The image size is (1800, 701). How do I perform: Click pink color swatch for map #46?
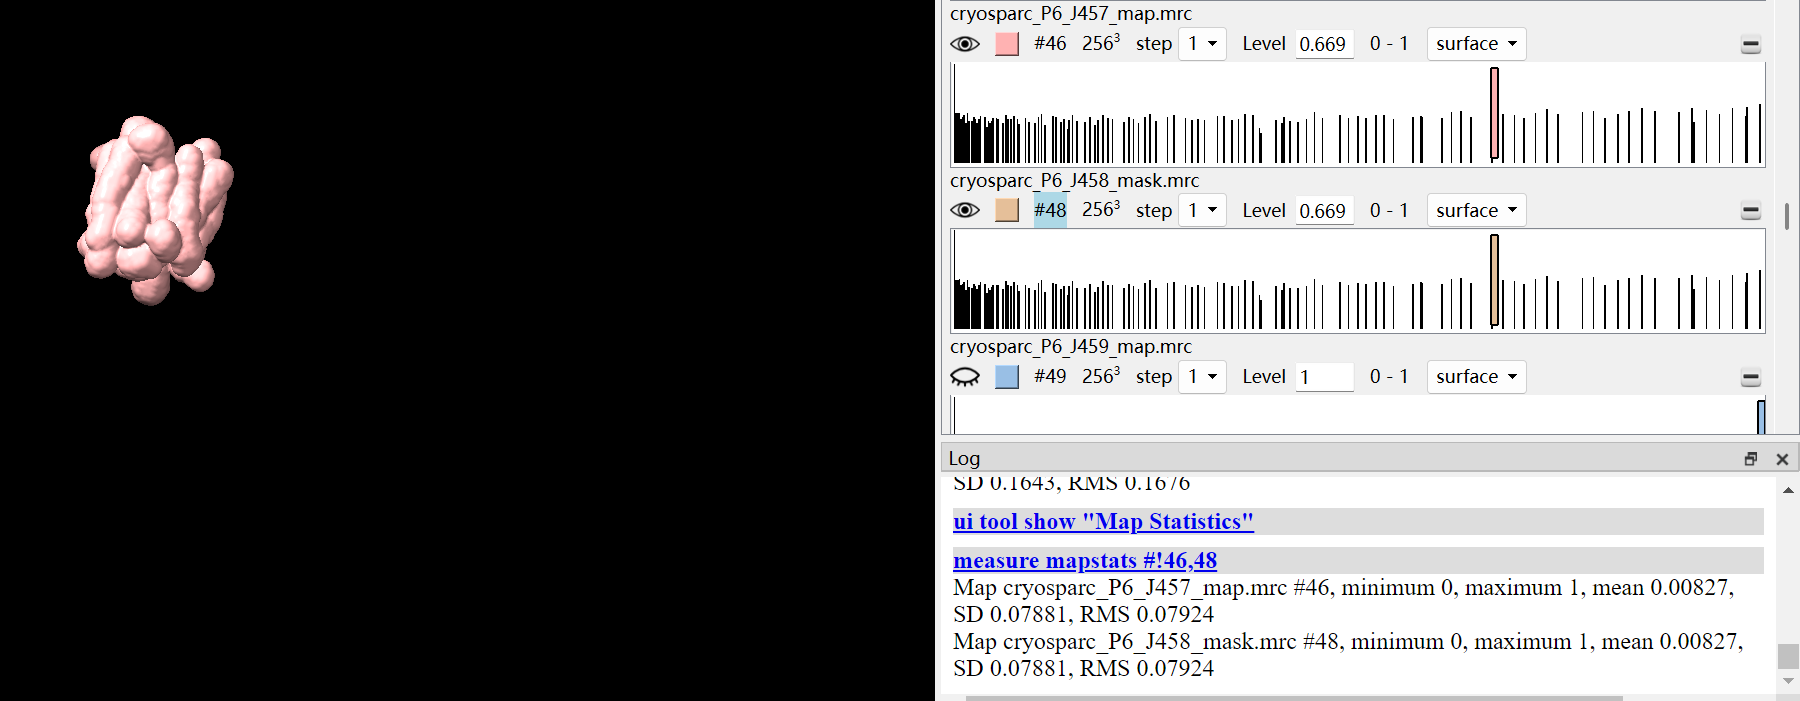(1007, 44)
